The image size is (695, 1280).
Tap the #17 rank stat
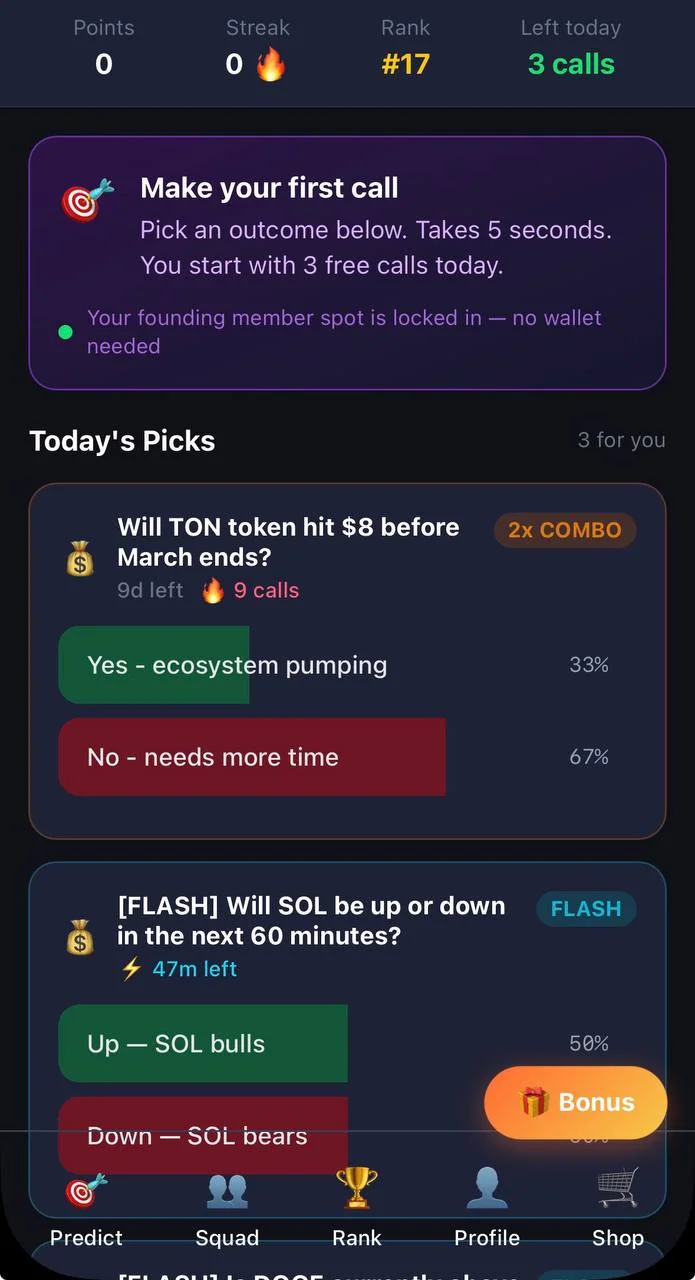tap(405, 65)
